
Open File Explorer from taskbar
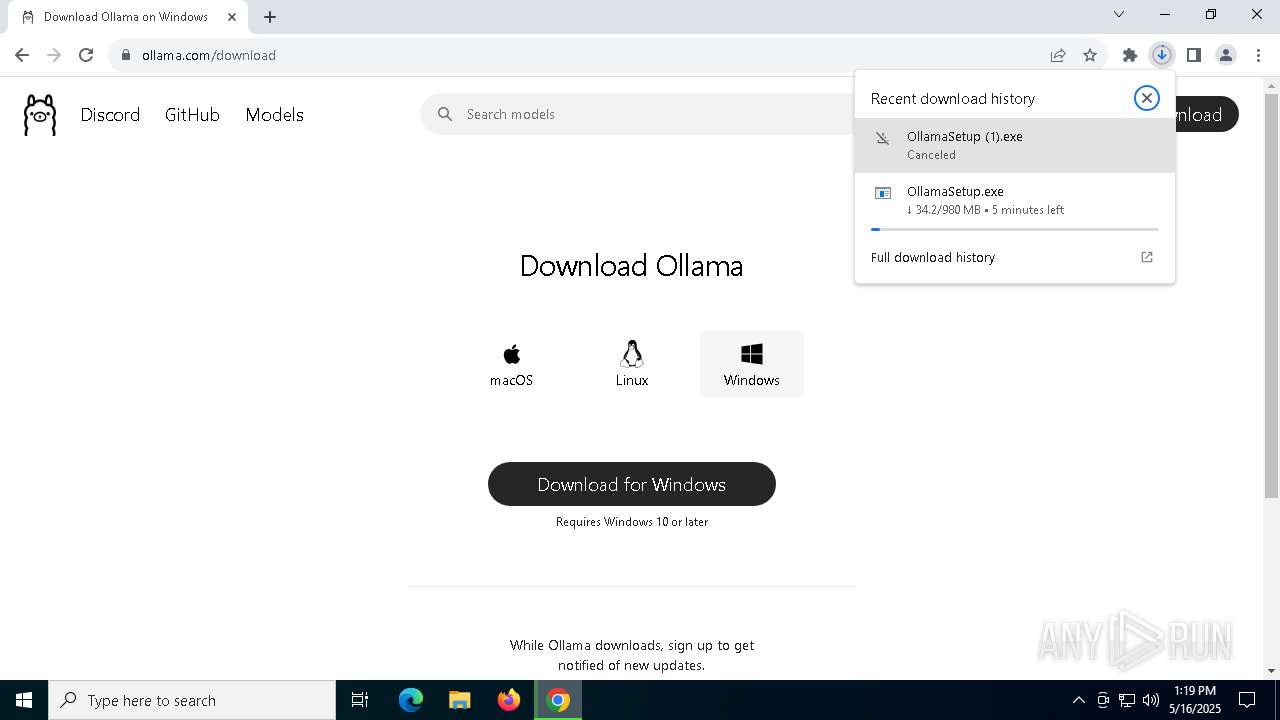(459, 700)
